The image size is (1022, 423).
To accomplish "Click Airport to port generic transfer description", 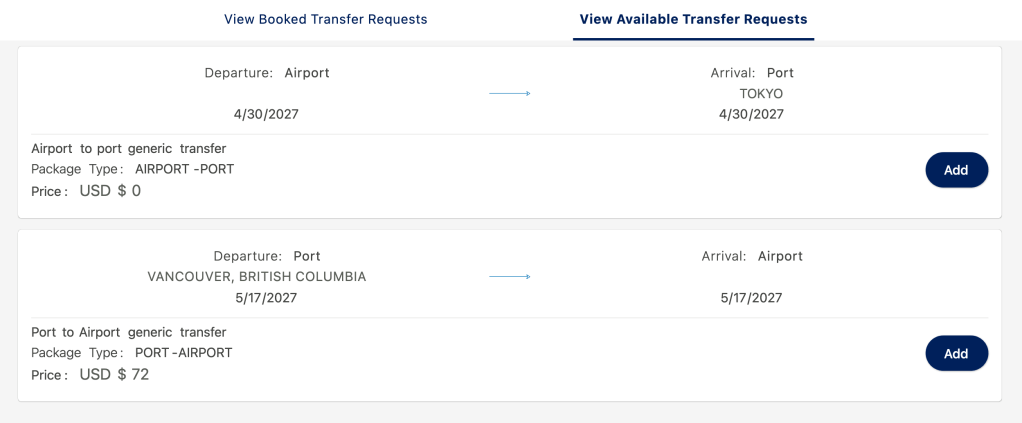I will [x=129, y=149].
